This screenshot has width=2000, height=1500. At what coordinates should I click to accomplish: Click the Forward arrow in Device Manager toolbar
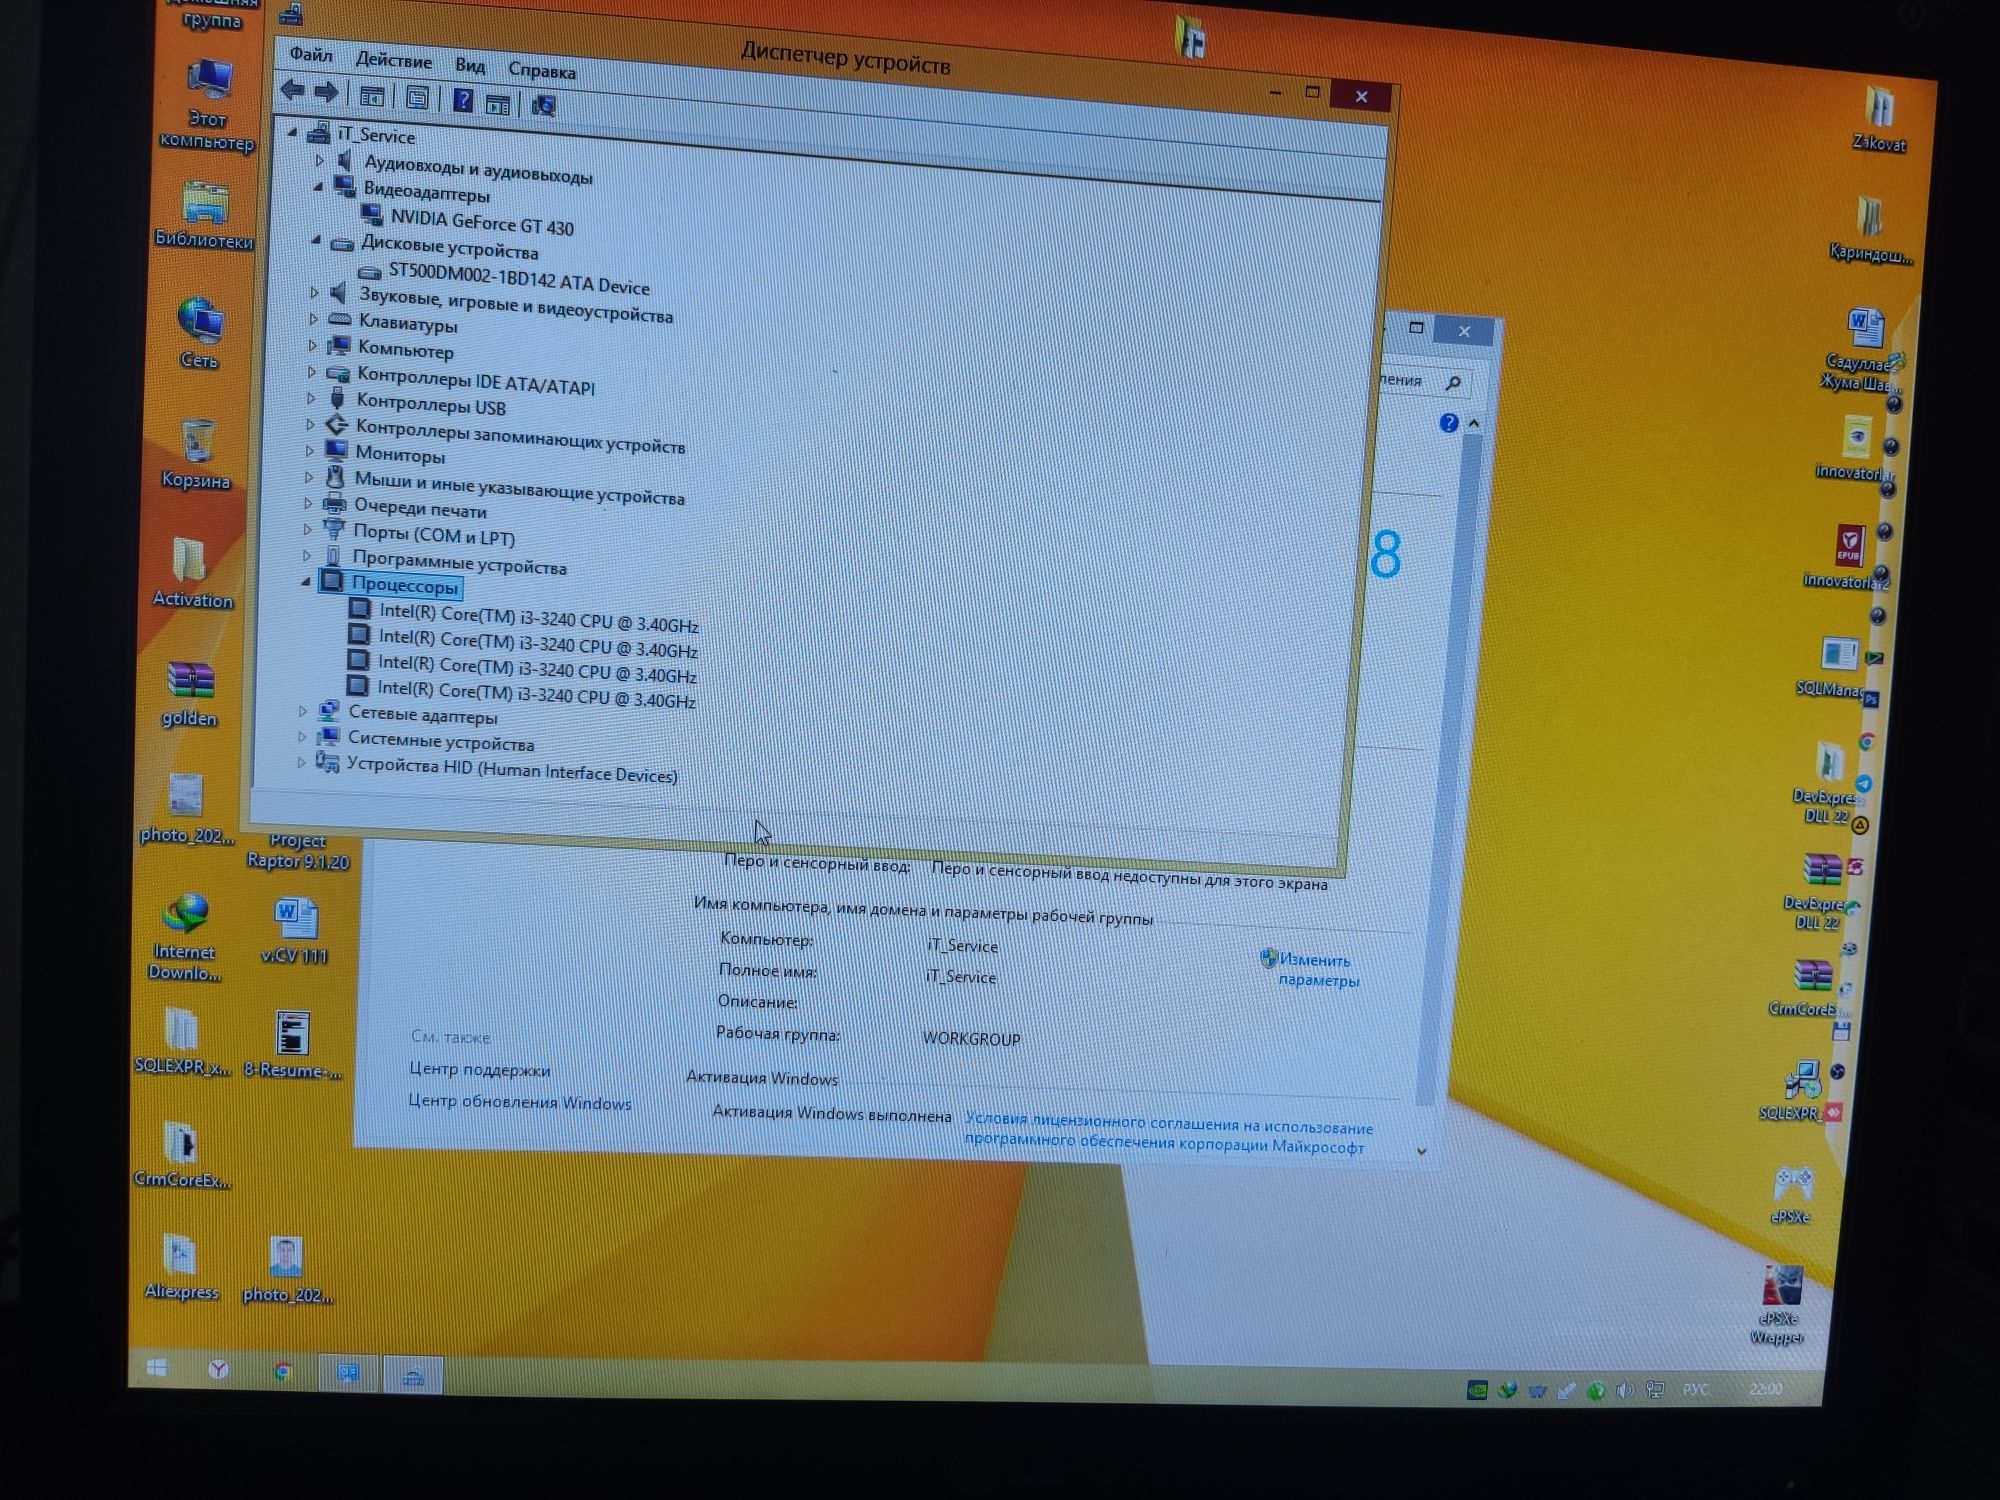[x=326, y=92]
